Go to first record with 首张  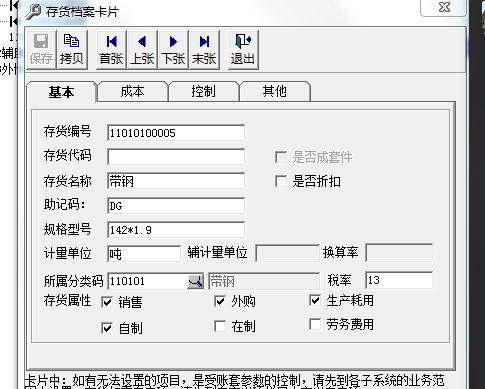coord(111,50)
